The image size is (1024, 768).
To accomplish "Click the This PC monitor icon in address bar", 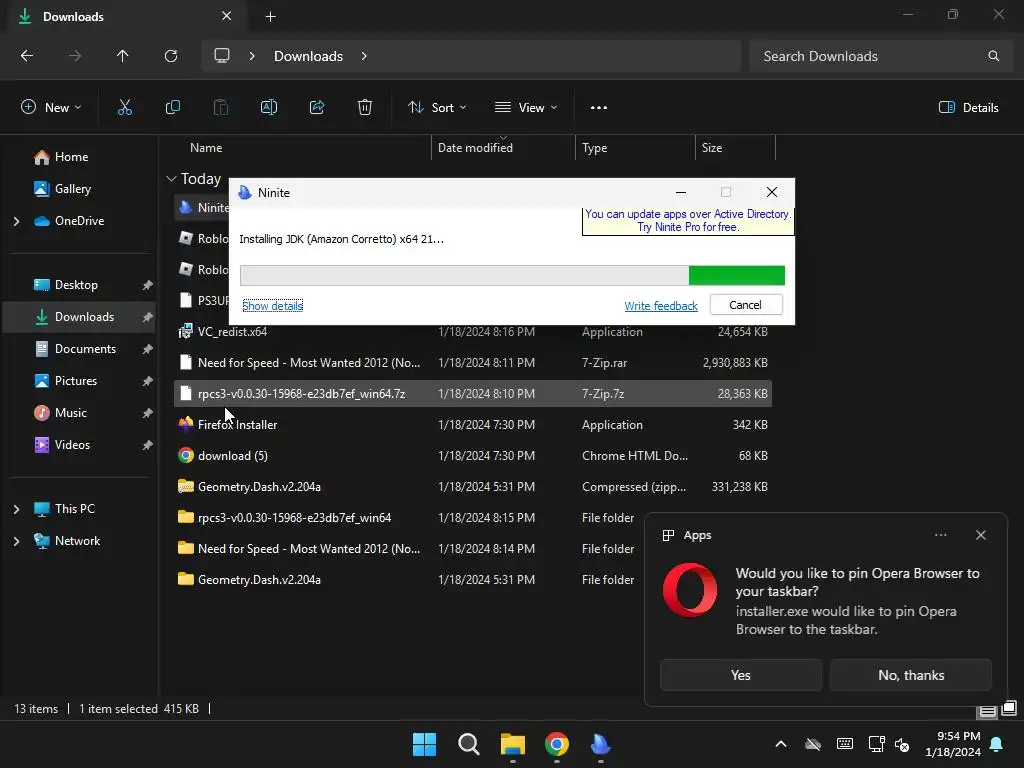I will click(x=222, y=56).
